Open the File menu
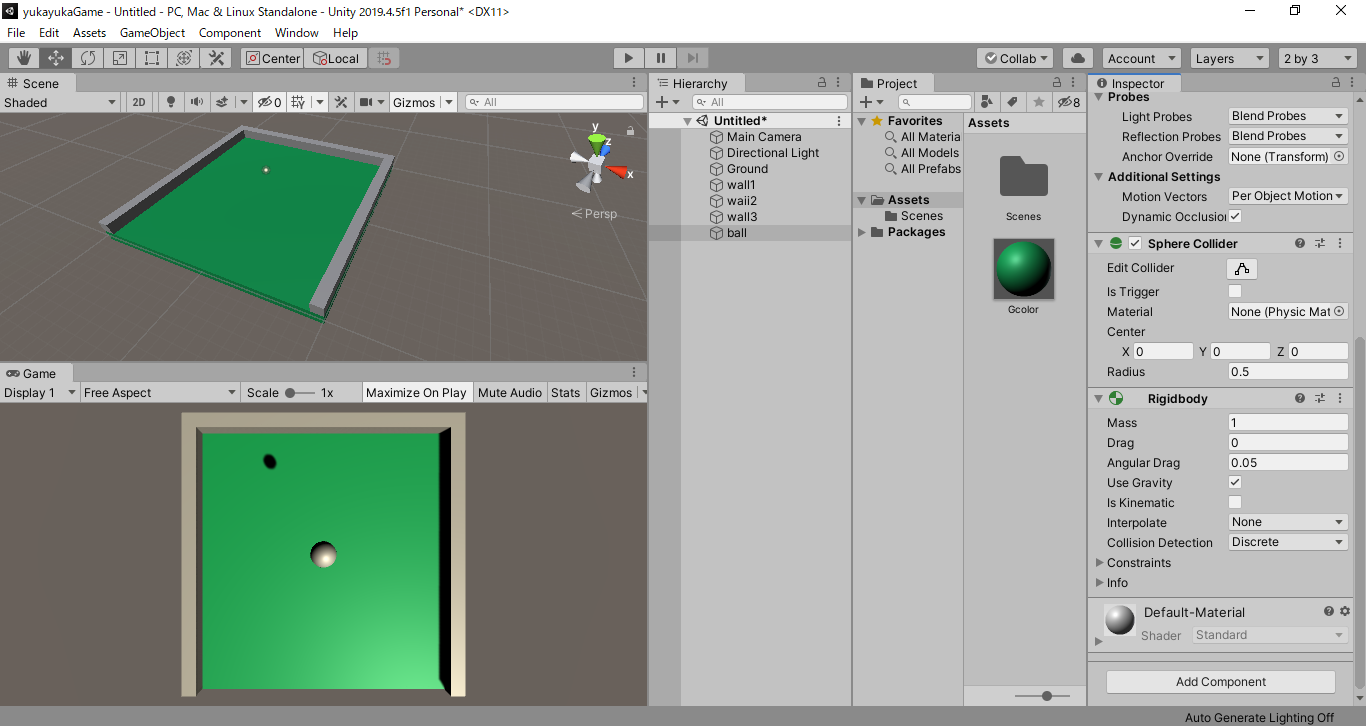 [x=16, y=33]
